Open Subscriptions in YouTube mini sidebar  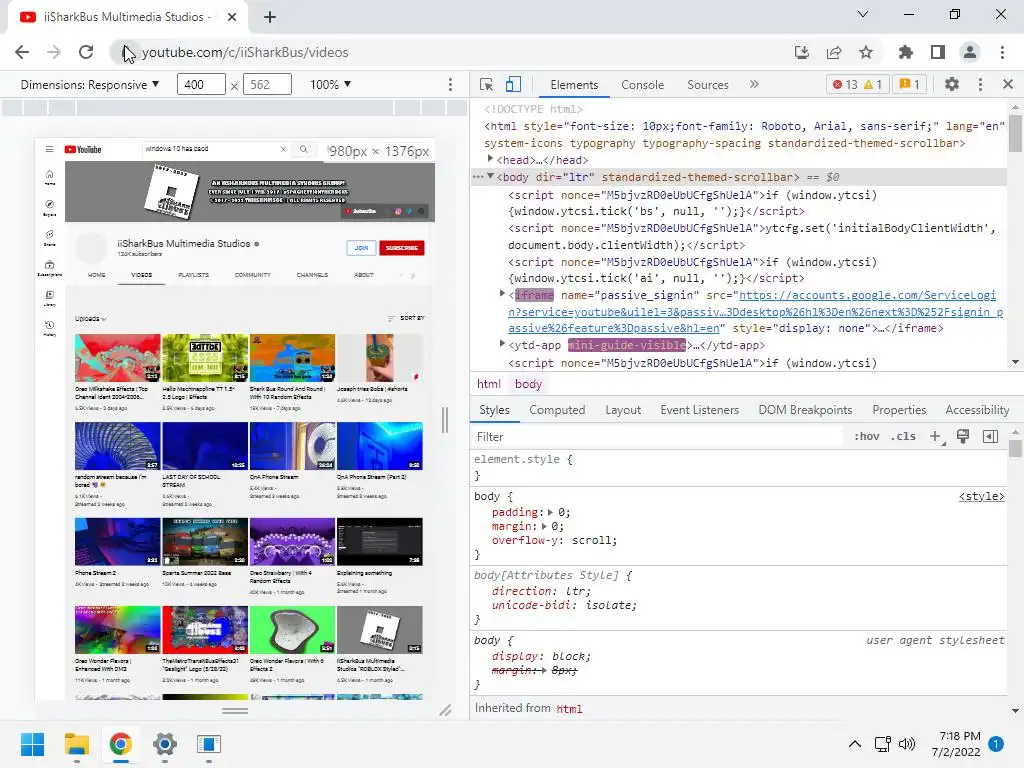tap(50, 268)
